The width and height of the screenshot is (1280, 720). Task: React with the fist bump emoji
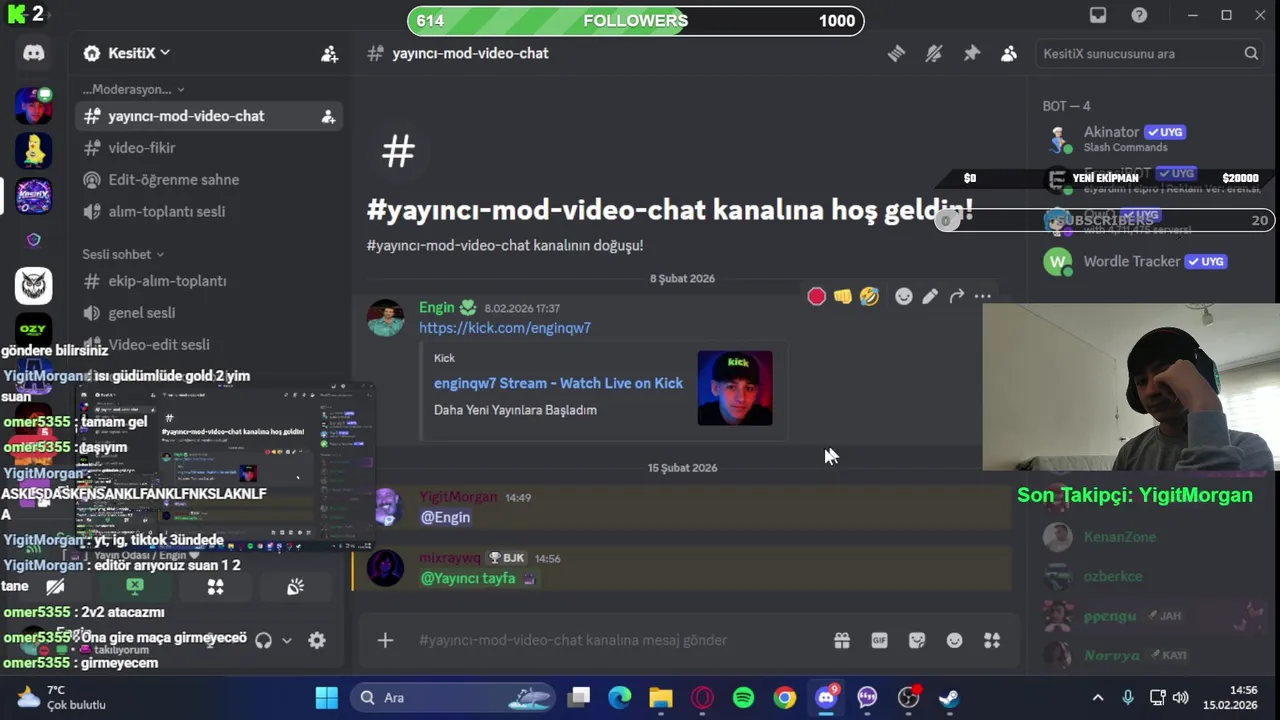(843, 296)
